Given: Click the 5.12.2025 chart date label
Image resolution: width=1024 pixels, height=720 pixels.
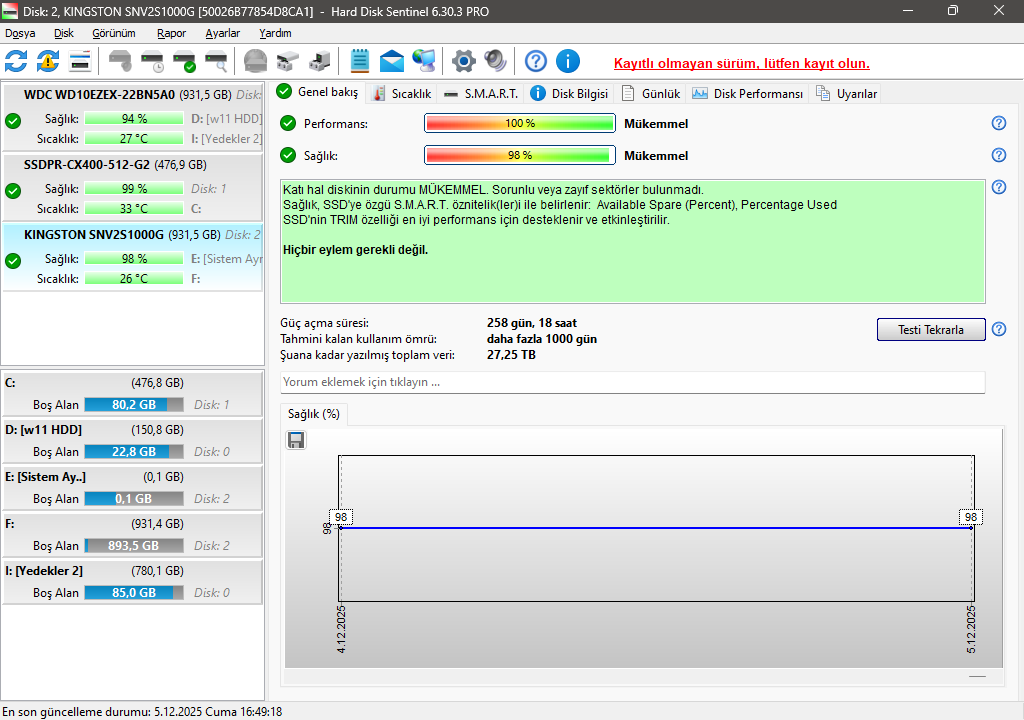Looking at the screenshot, I should [971, 629].
